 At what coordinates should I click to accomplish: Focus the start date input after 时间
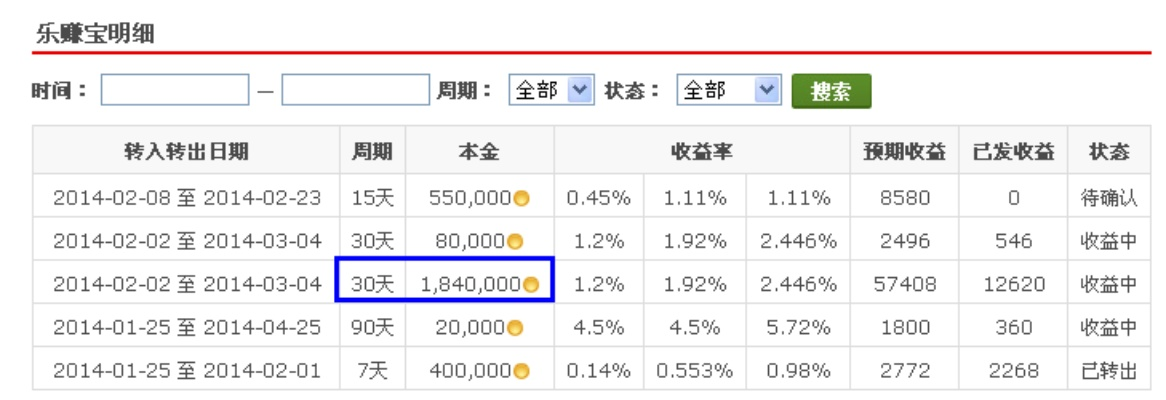[x=175, y=91]
